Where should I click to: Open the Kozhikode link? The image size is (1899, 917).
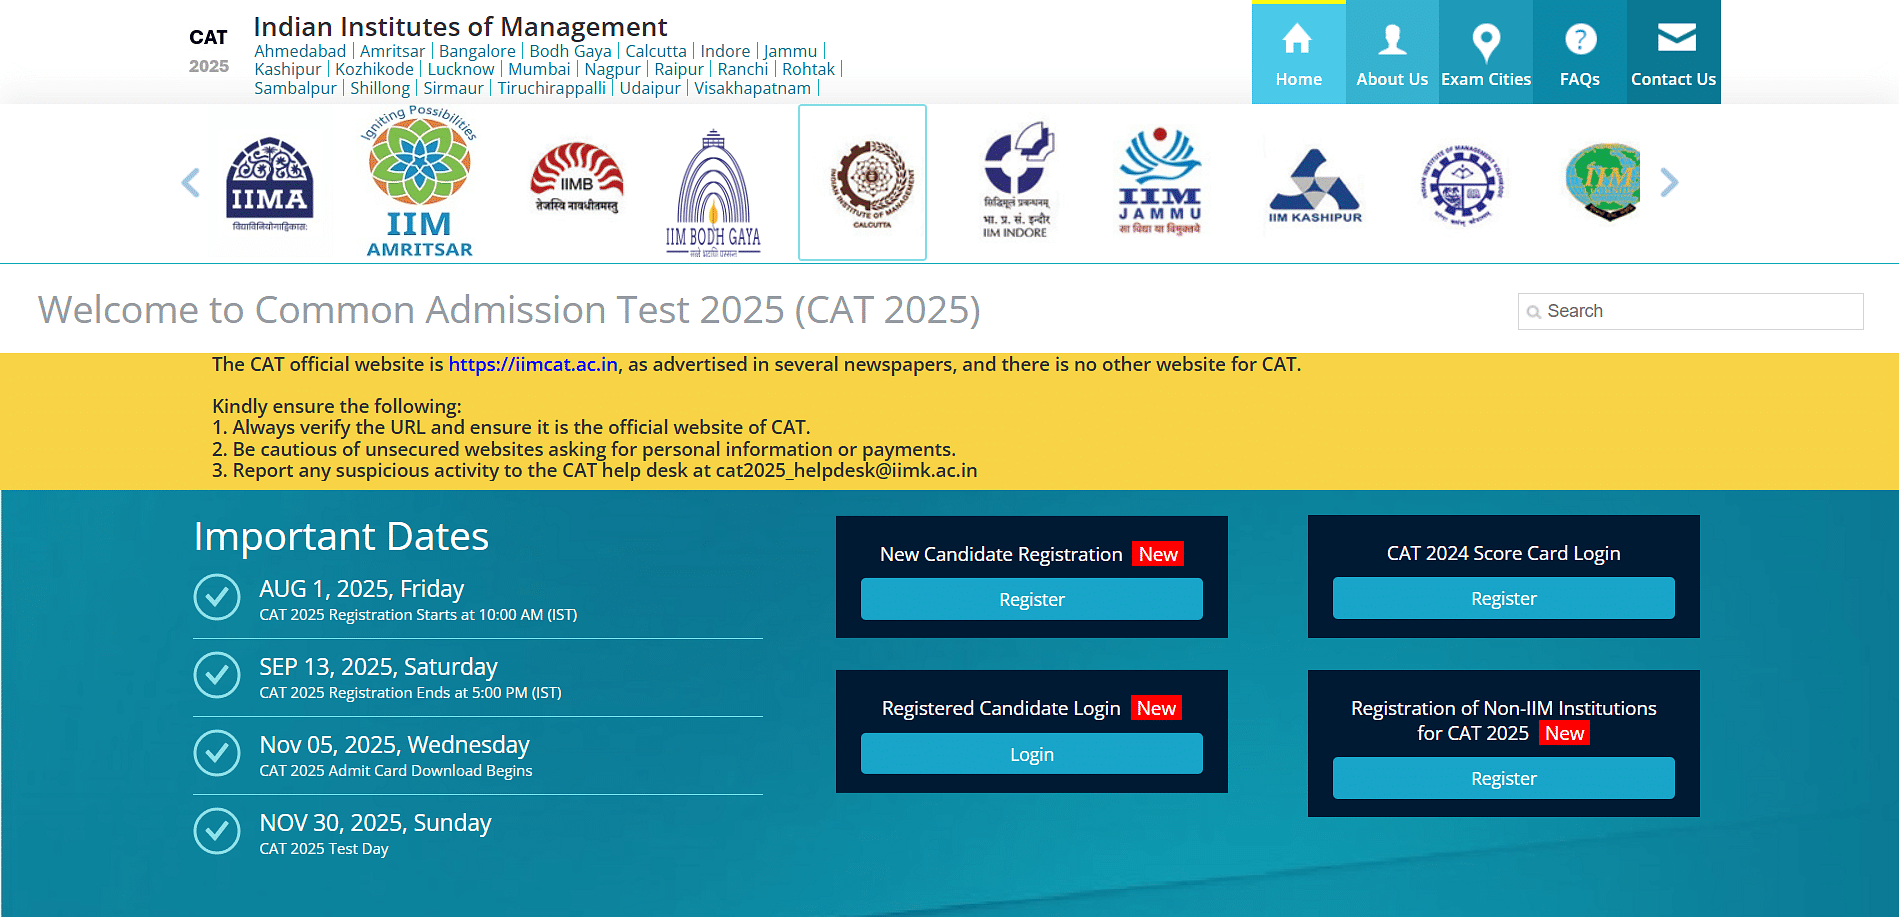(x=374, y=69)
